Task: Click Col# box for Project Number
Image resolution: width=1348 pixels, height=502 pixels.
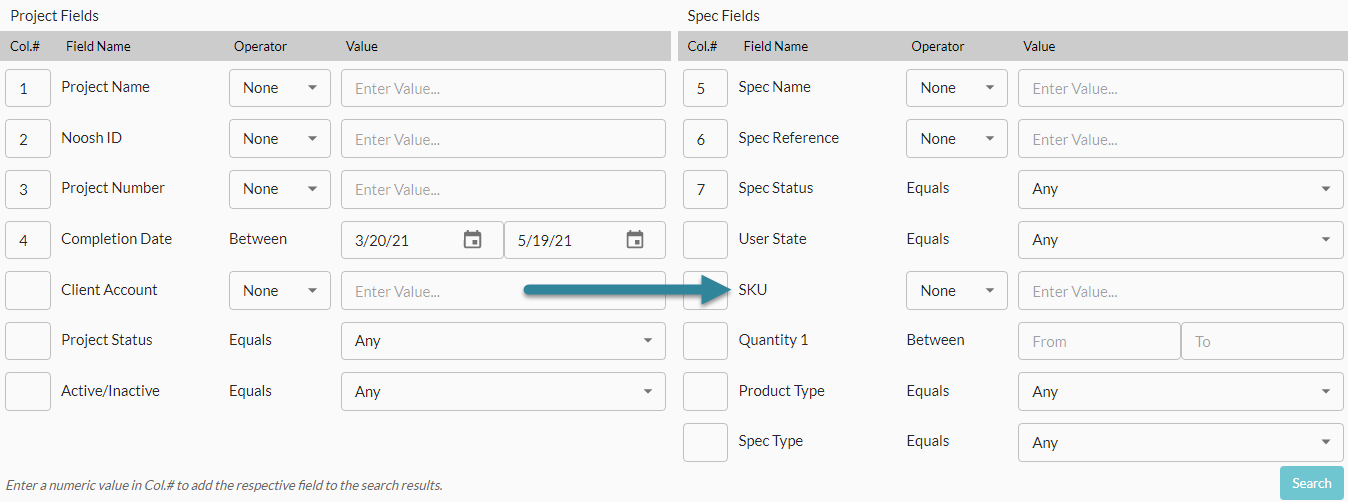Action: pos(28,189)
